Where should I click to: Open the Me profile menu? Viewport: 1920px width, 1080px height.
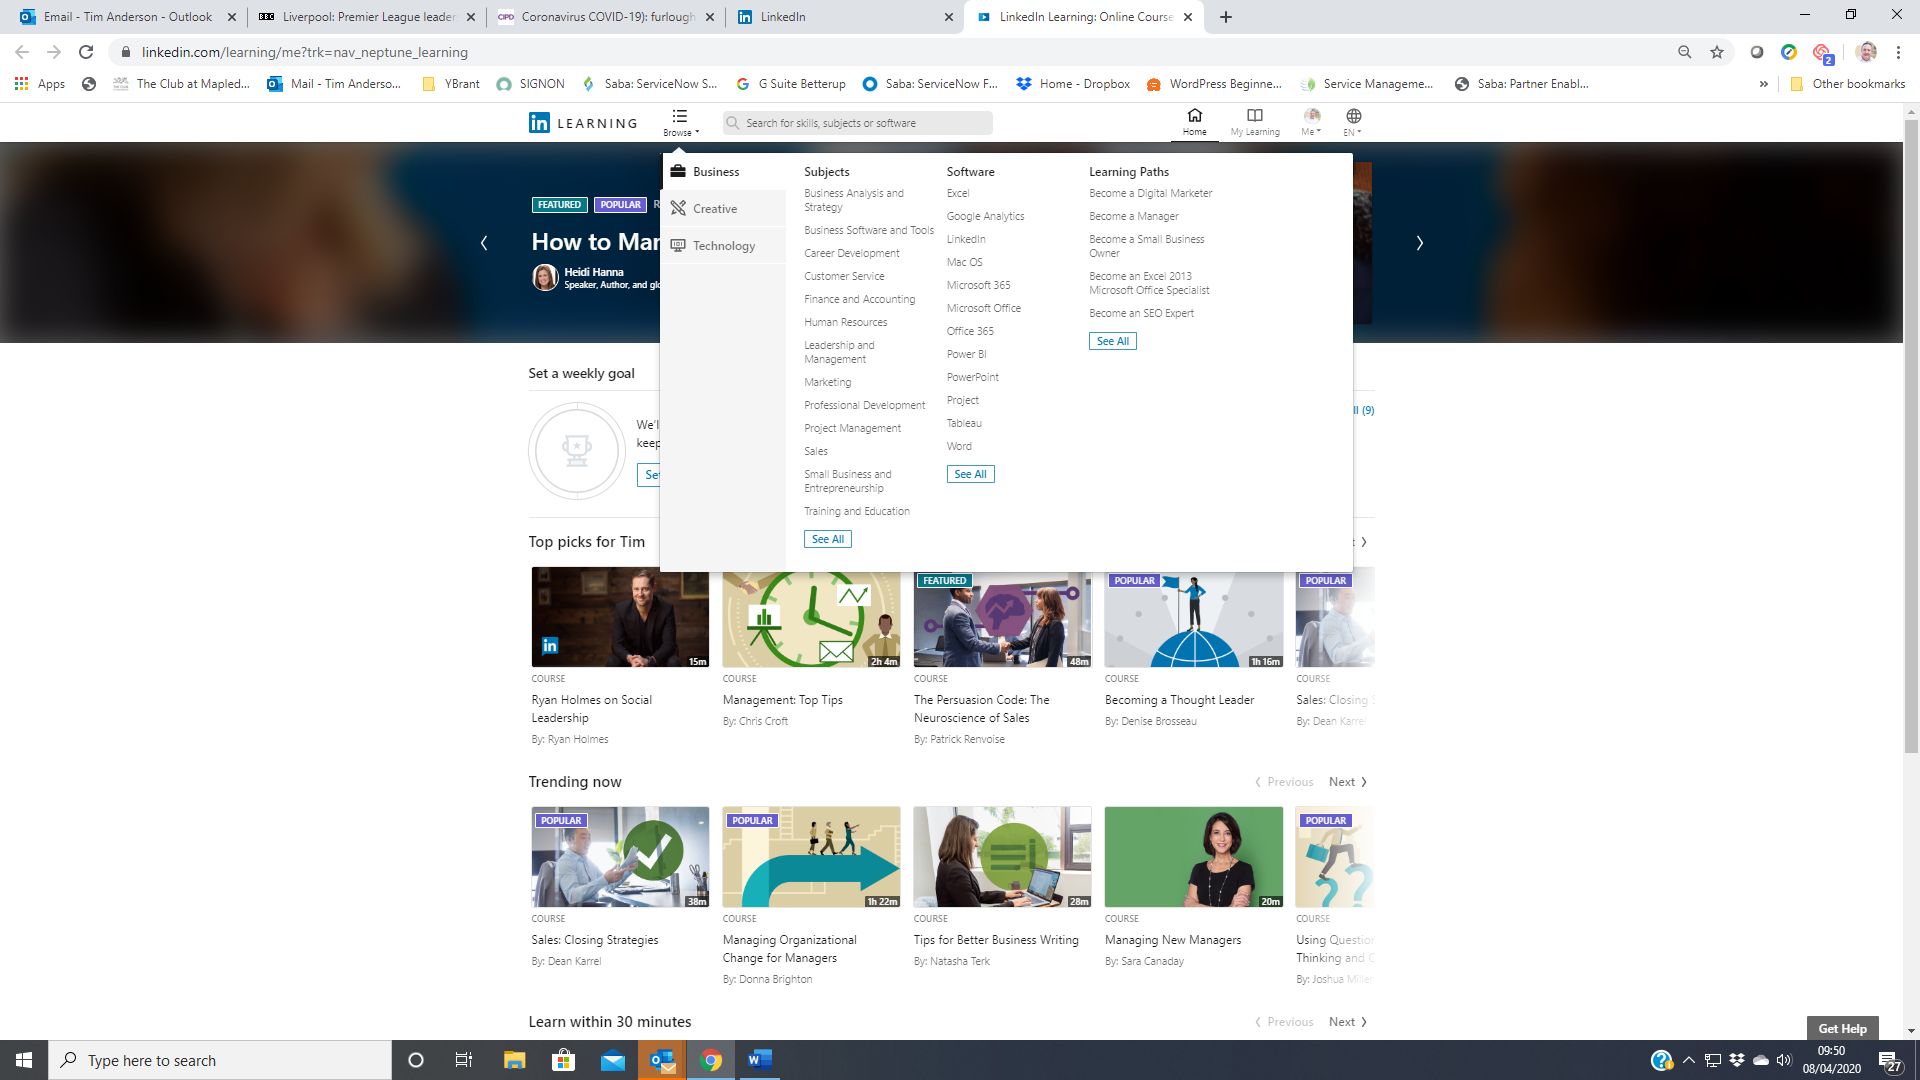1311,122
